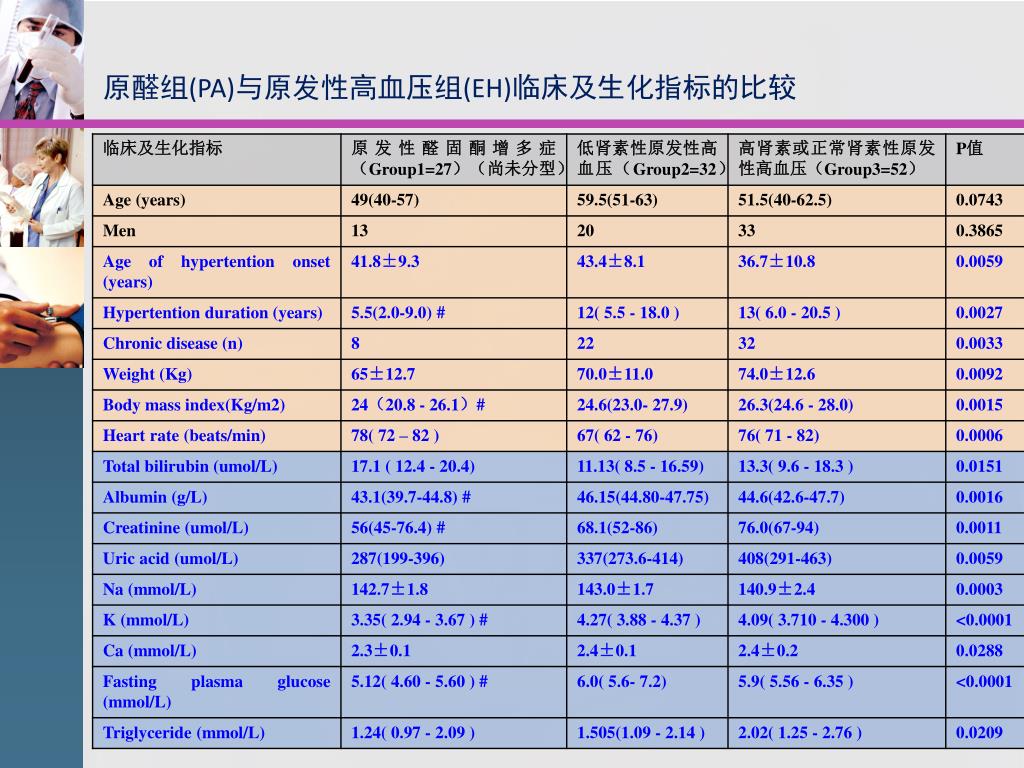Select the Triglyceride (mmol/L) label
The width and height of the screenshot is (1024, 768).
pos(184,733)
